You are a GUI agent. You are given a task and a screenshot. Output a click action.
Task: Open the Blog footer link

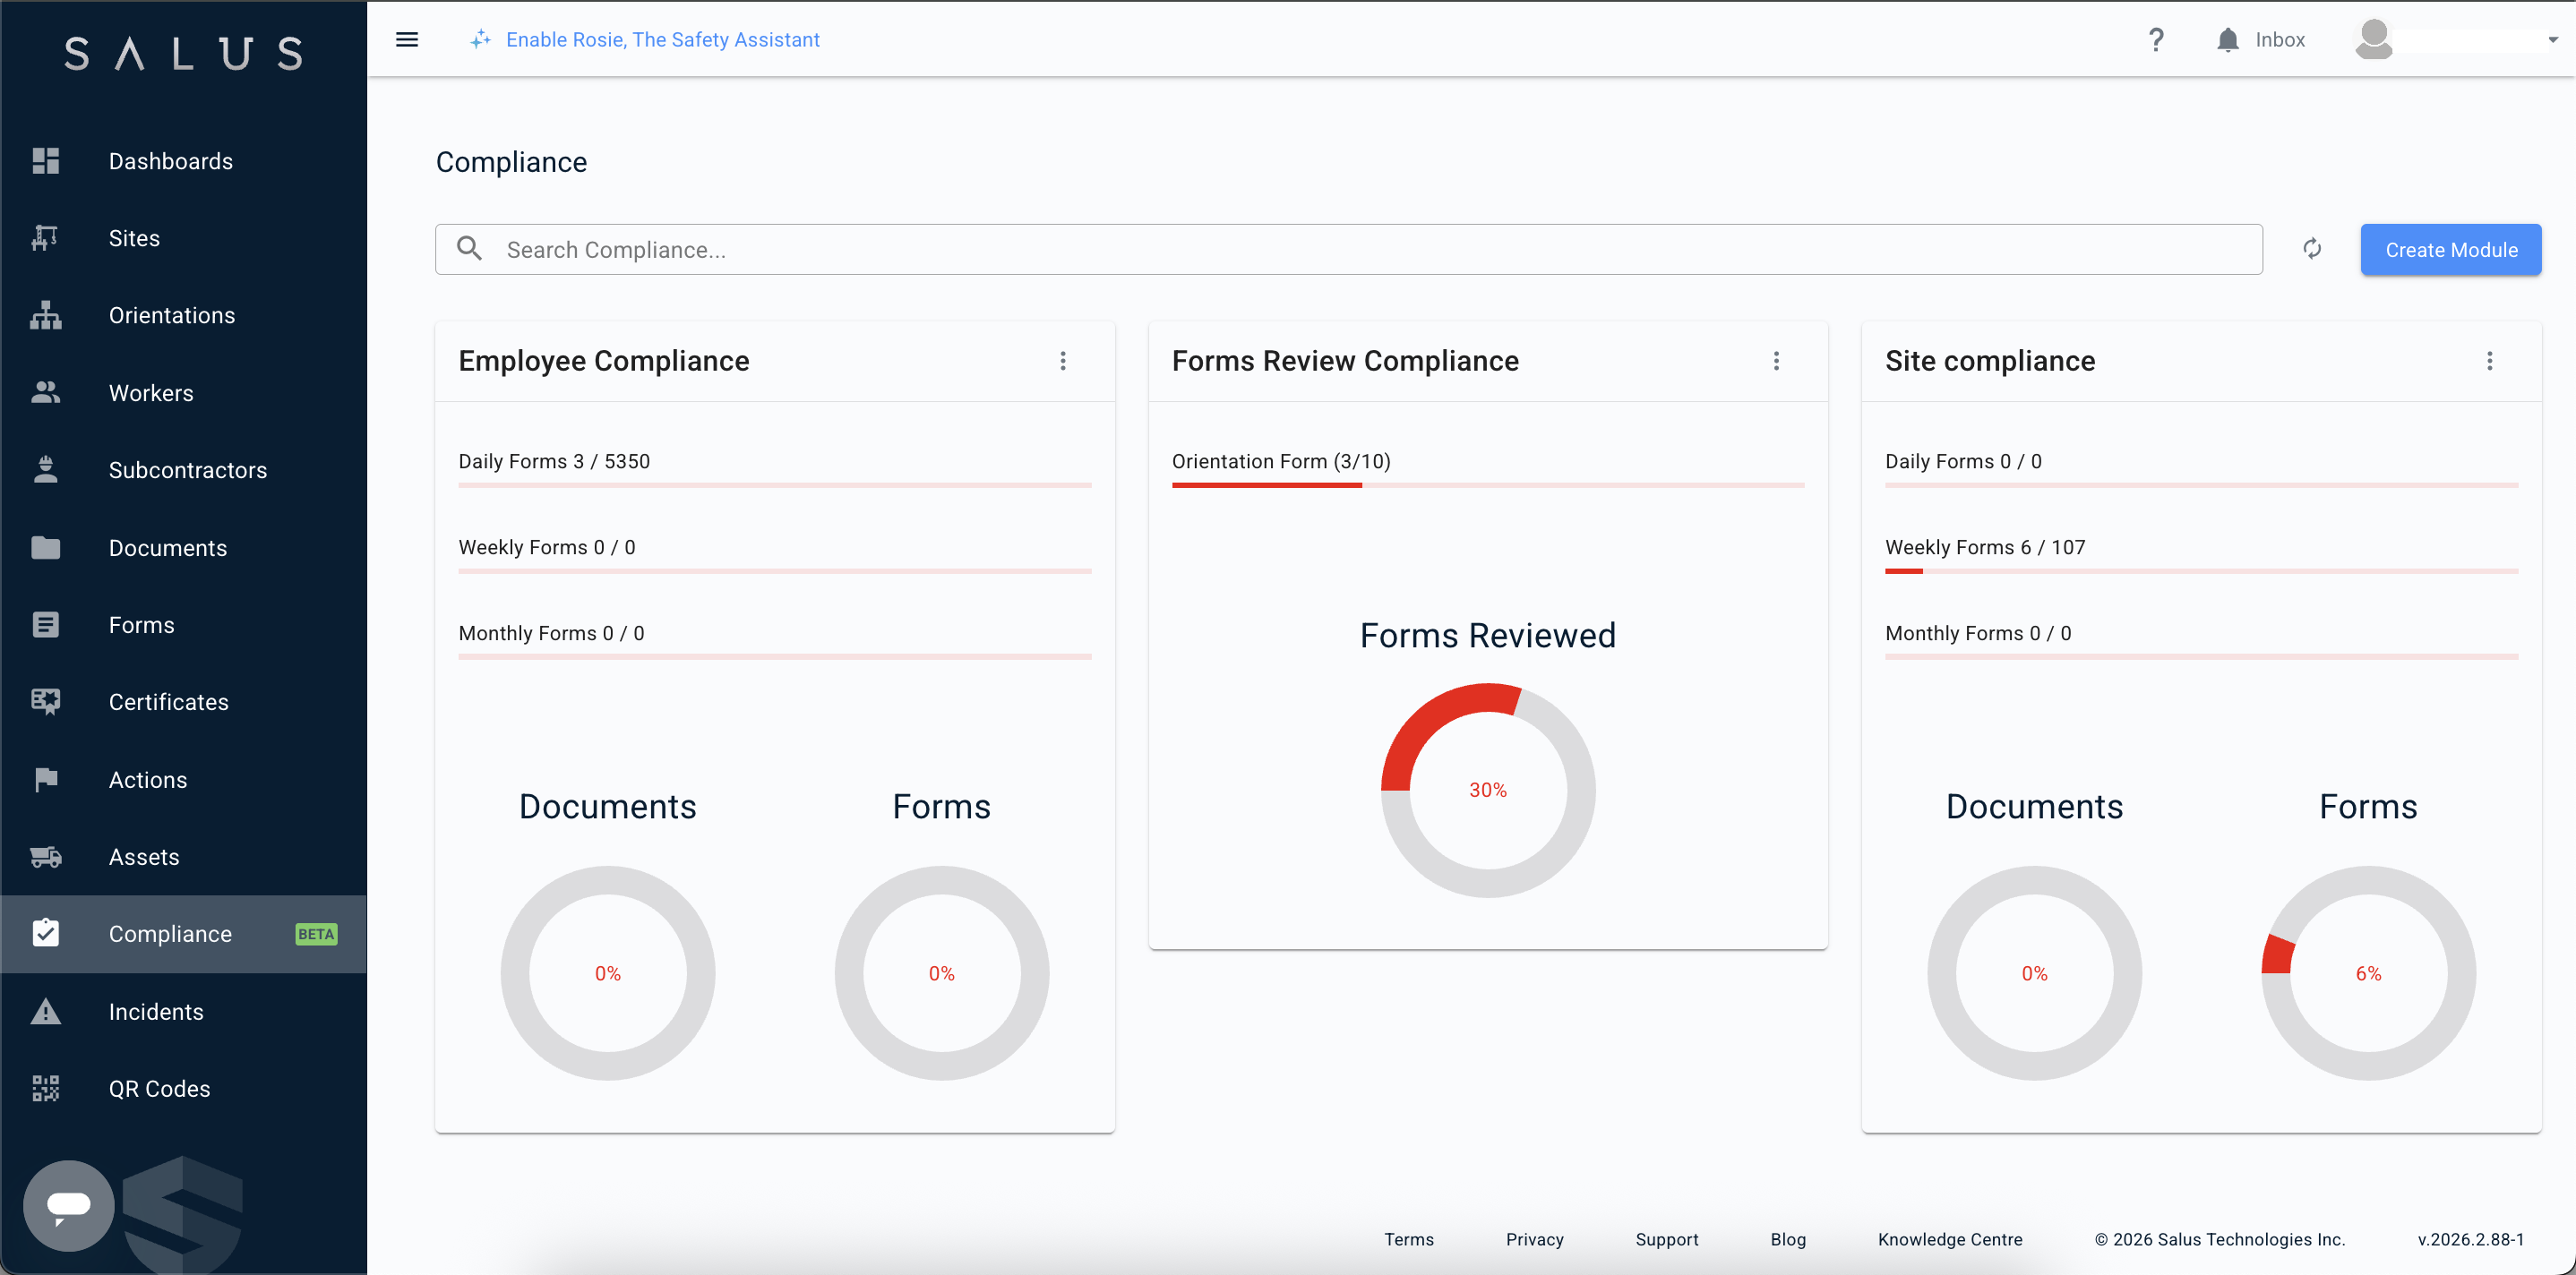coord(1788,1239)
